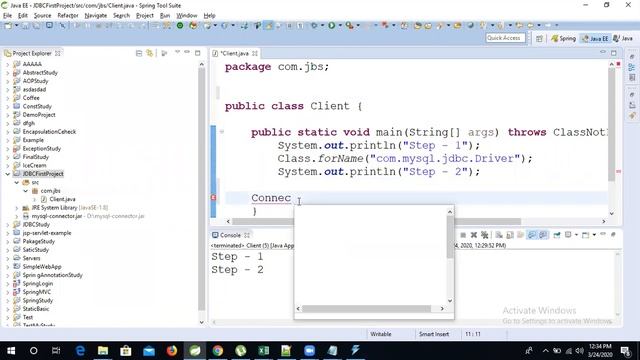Click the Pin Console icon
Viewport: 640px width, 360px height.
tap(557, 235)
